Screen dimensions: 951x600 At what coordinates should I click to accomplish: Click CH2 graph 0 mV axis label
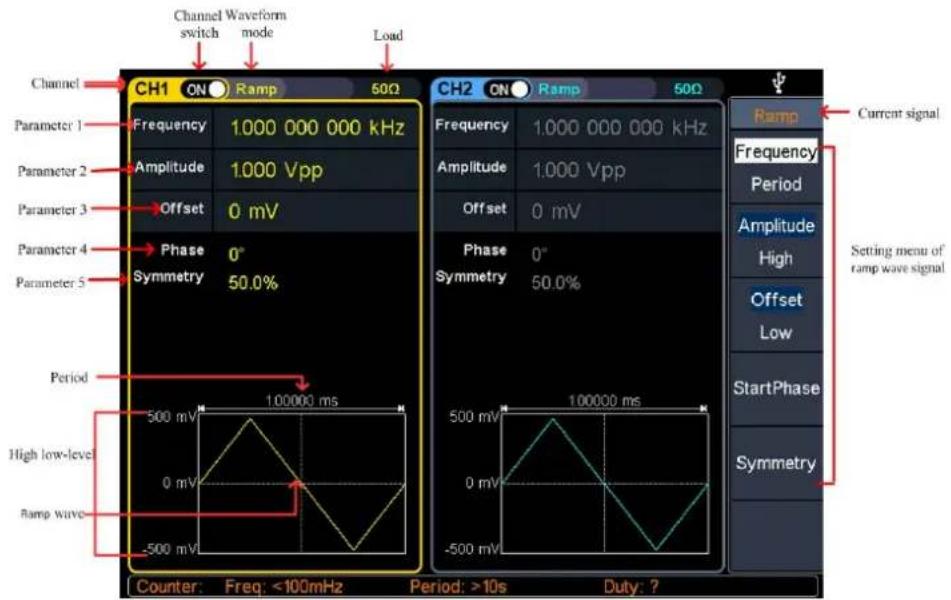(482, 483)
